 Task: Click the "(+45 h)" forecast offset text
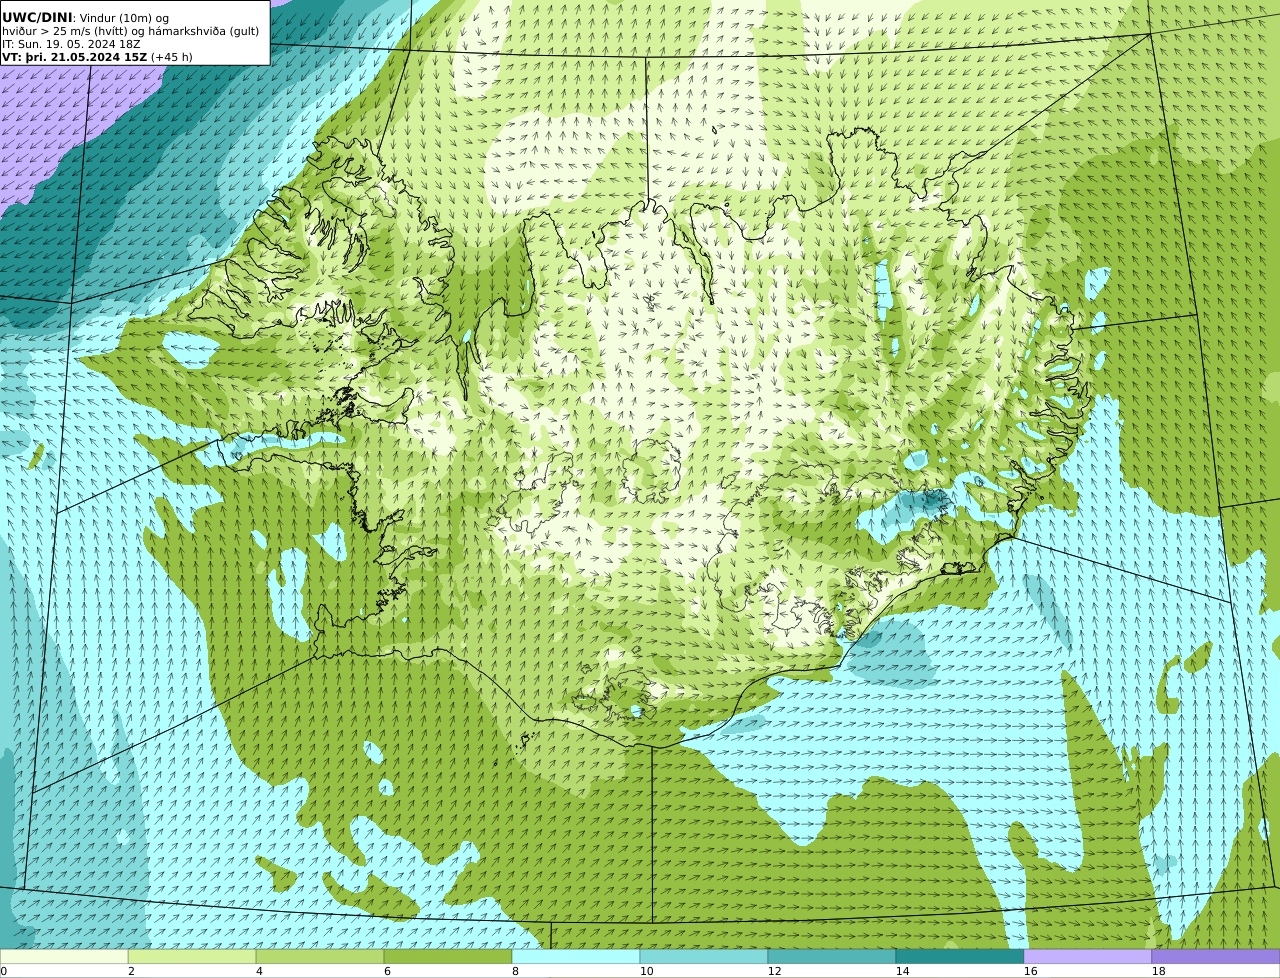pos(172,57)
